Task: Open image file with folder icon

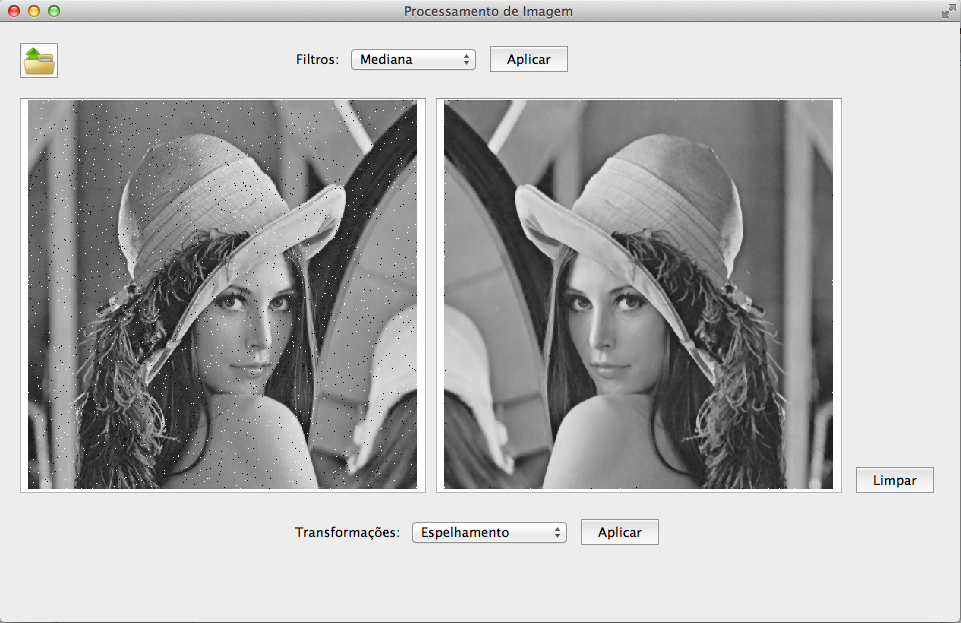Action: point(39,60)
